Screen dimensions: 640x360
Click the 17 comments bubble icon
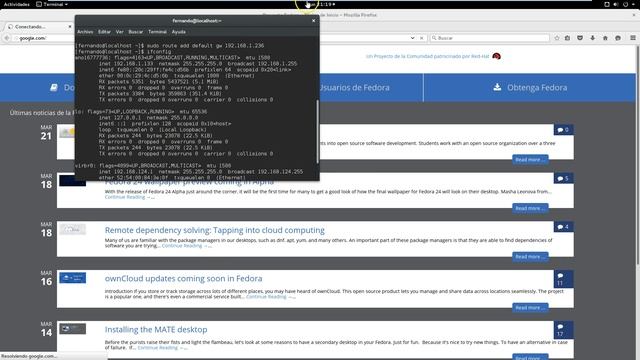563,330
